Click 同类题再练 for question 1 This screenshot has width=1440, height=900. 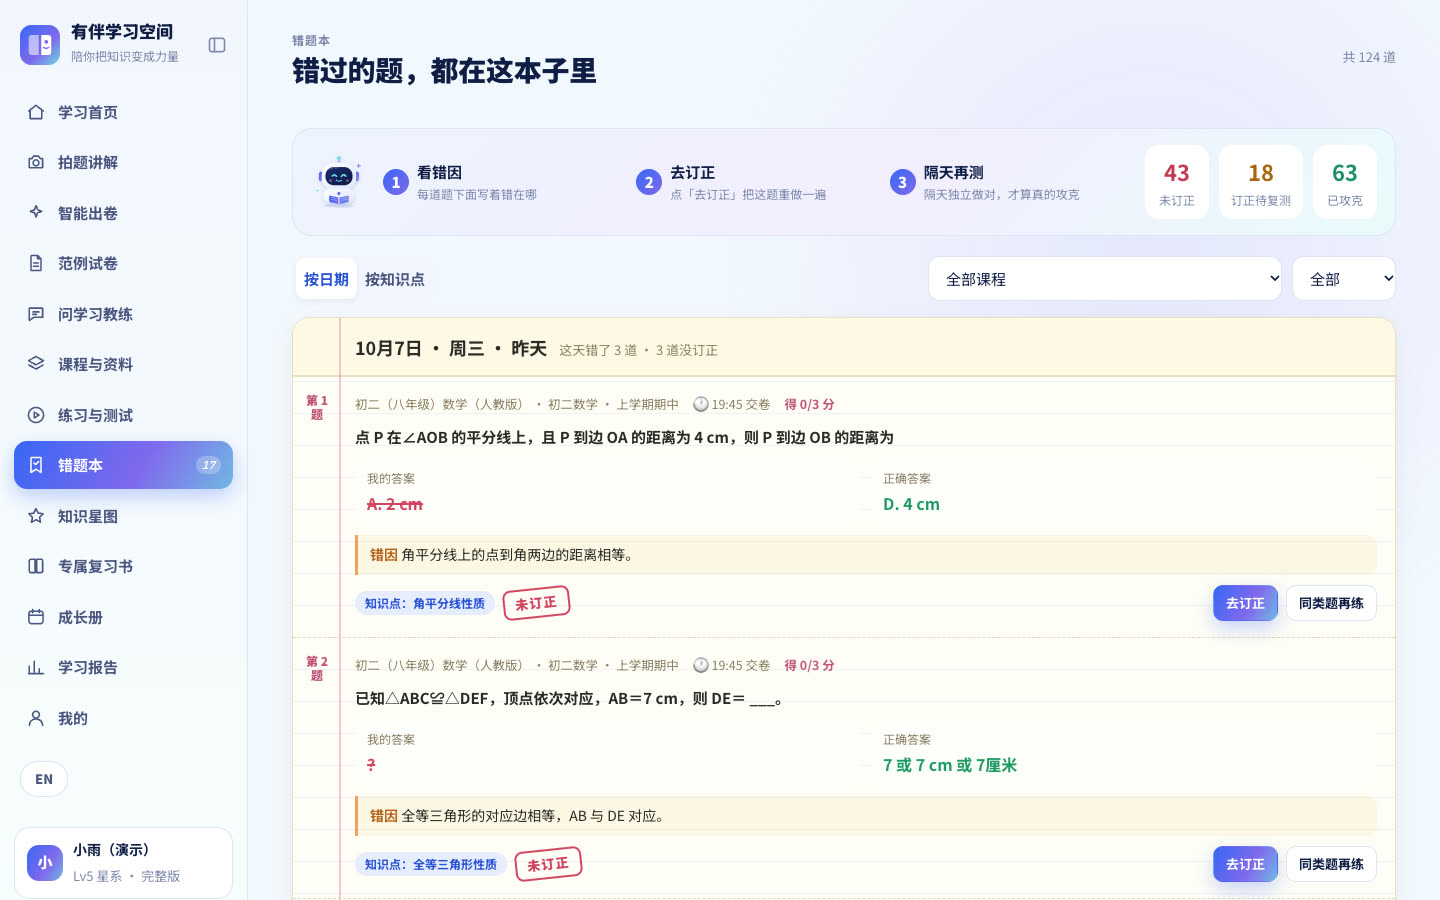click(1331, 603)
